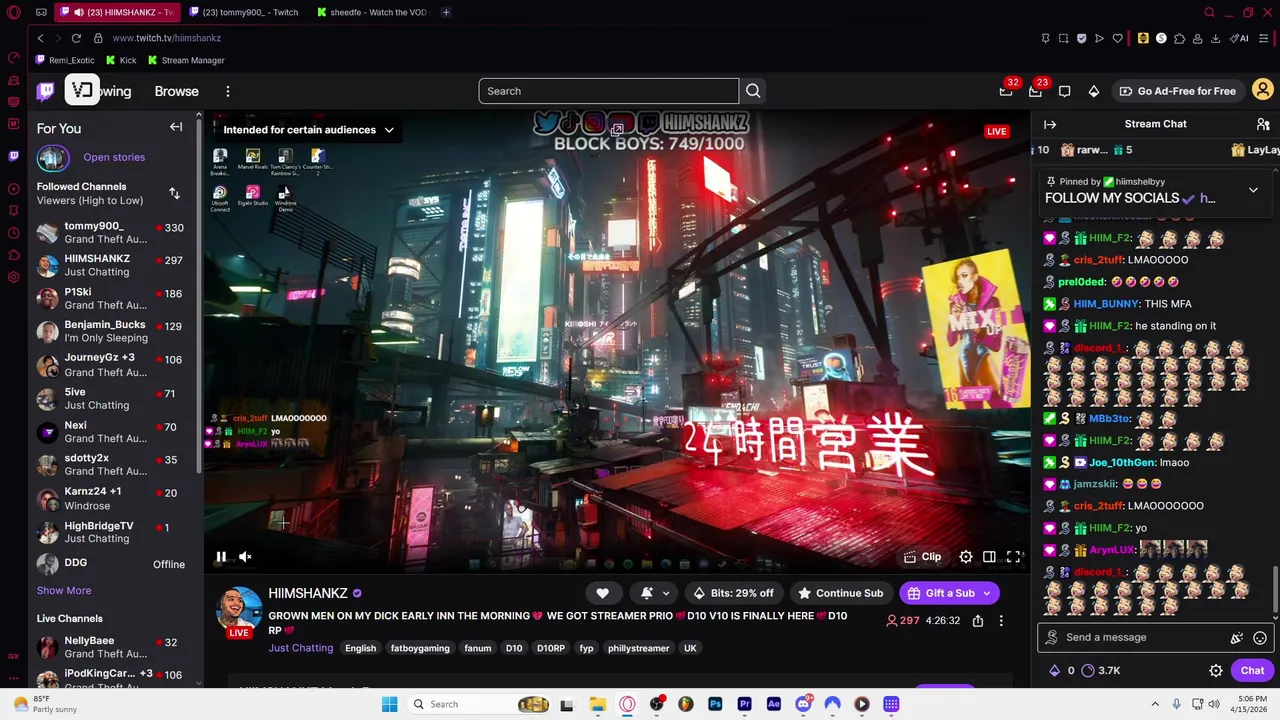This screenshot has width=1280, height=720.
Task: Open Adobe Photoshop from the taskbar
Action: 715,704
